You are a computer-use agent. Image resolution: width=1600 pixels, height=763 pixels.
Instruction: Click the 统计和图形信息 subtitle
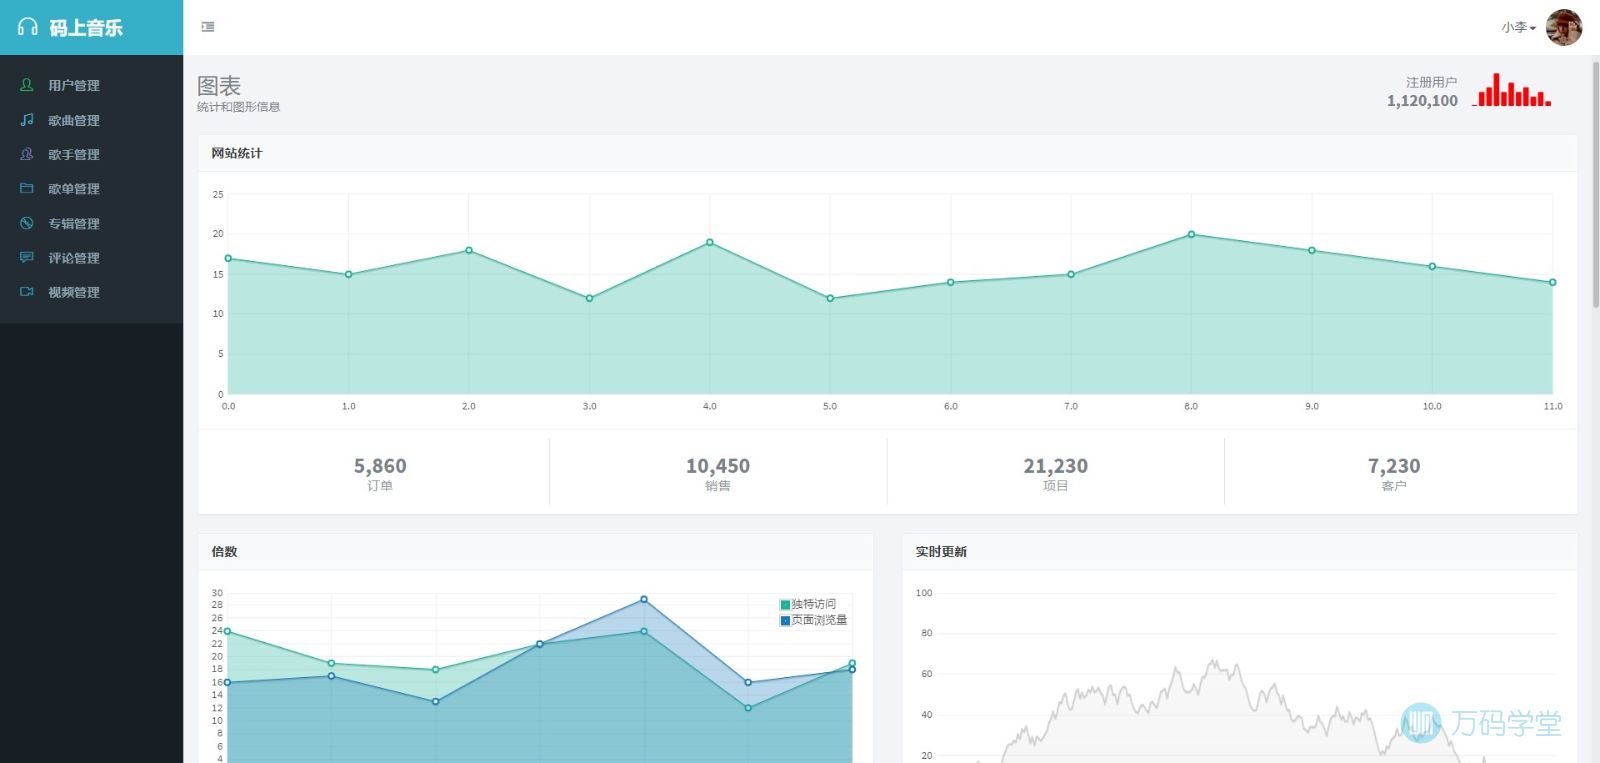(x=238, y=107)
